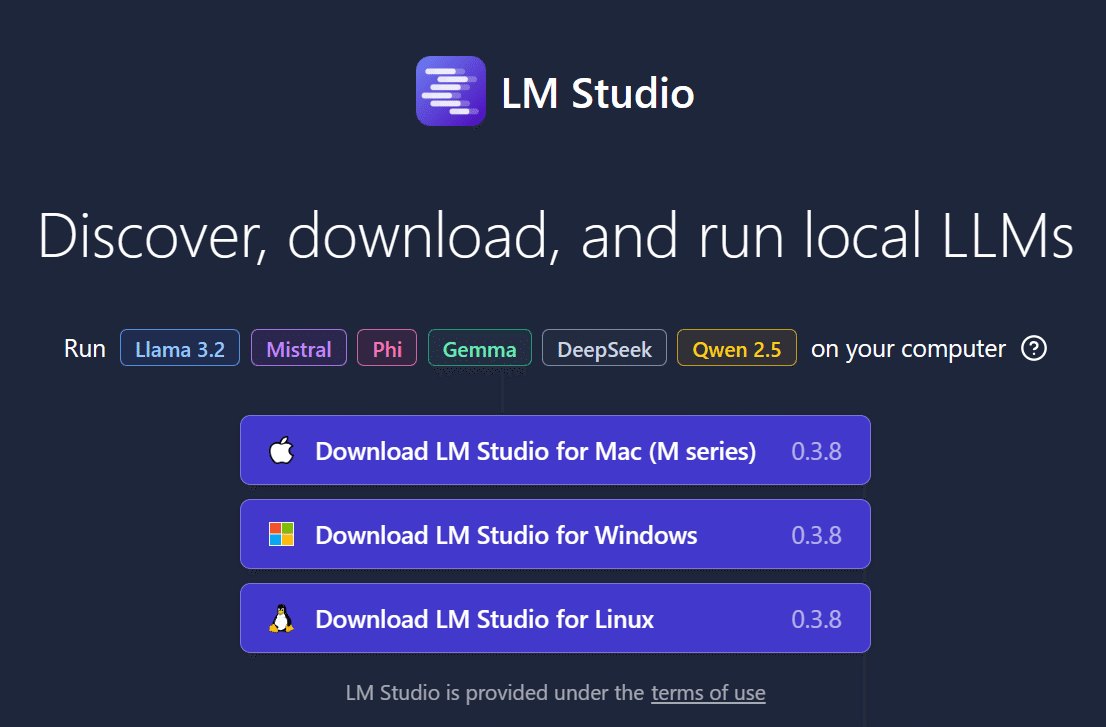
Task: Click the headline 'Discover, download, and run local LLMs'
Action: click(x=556, y=236)
